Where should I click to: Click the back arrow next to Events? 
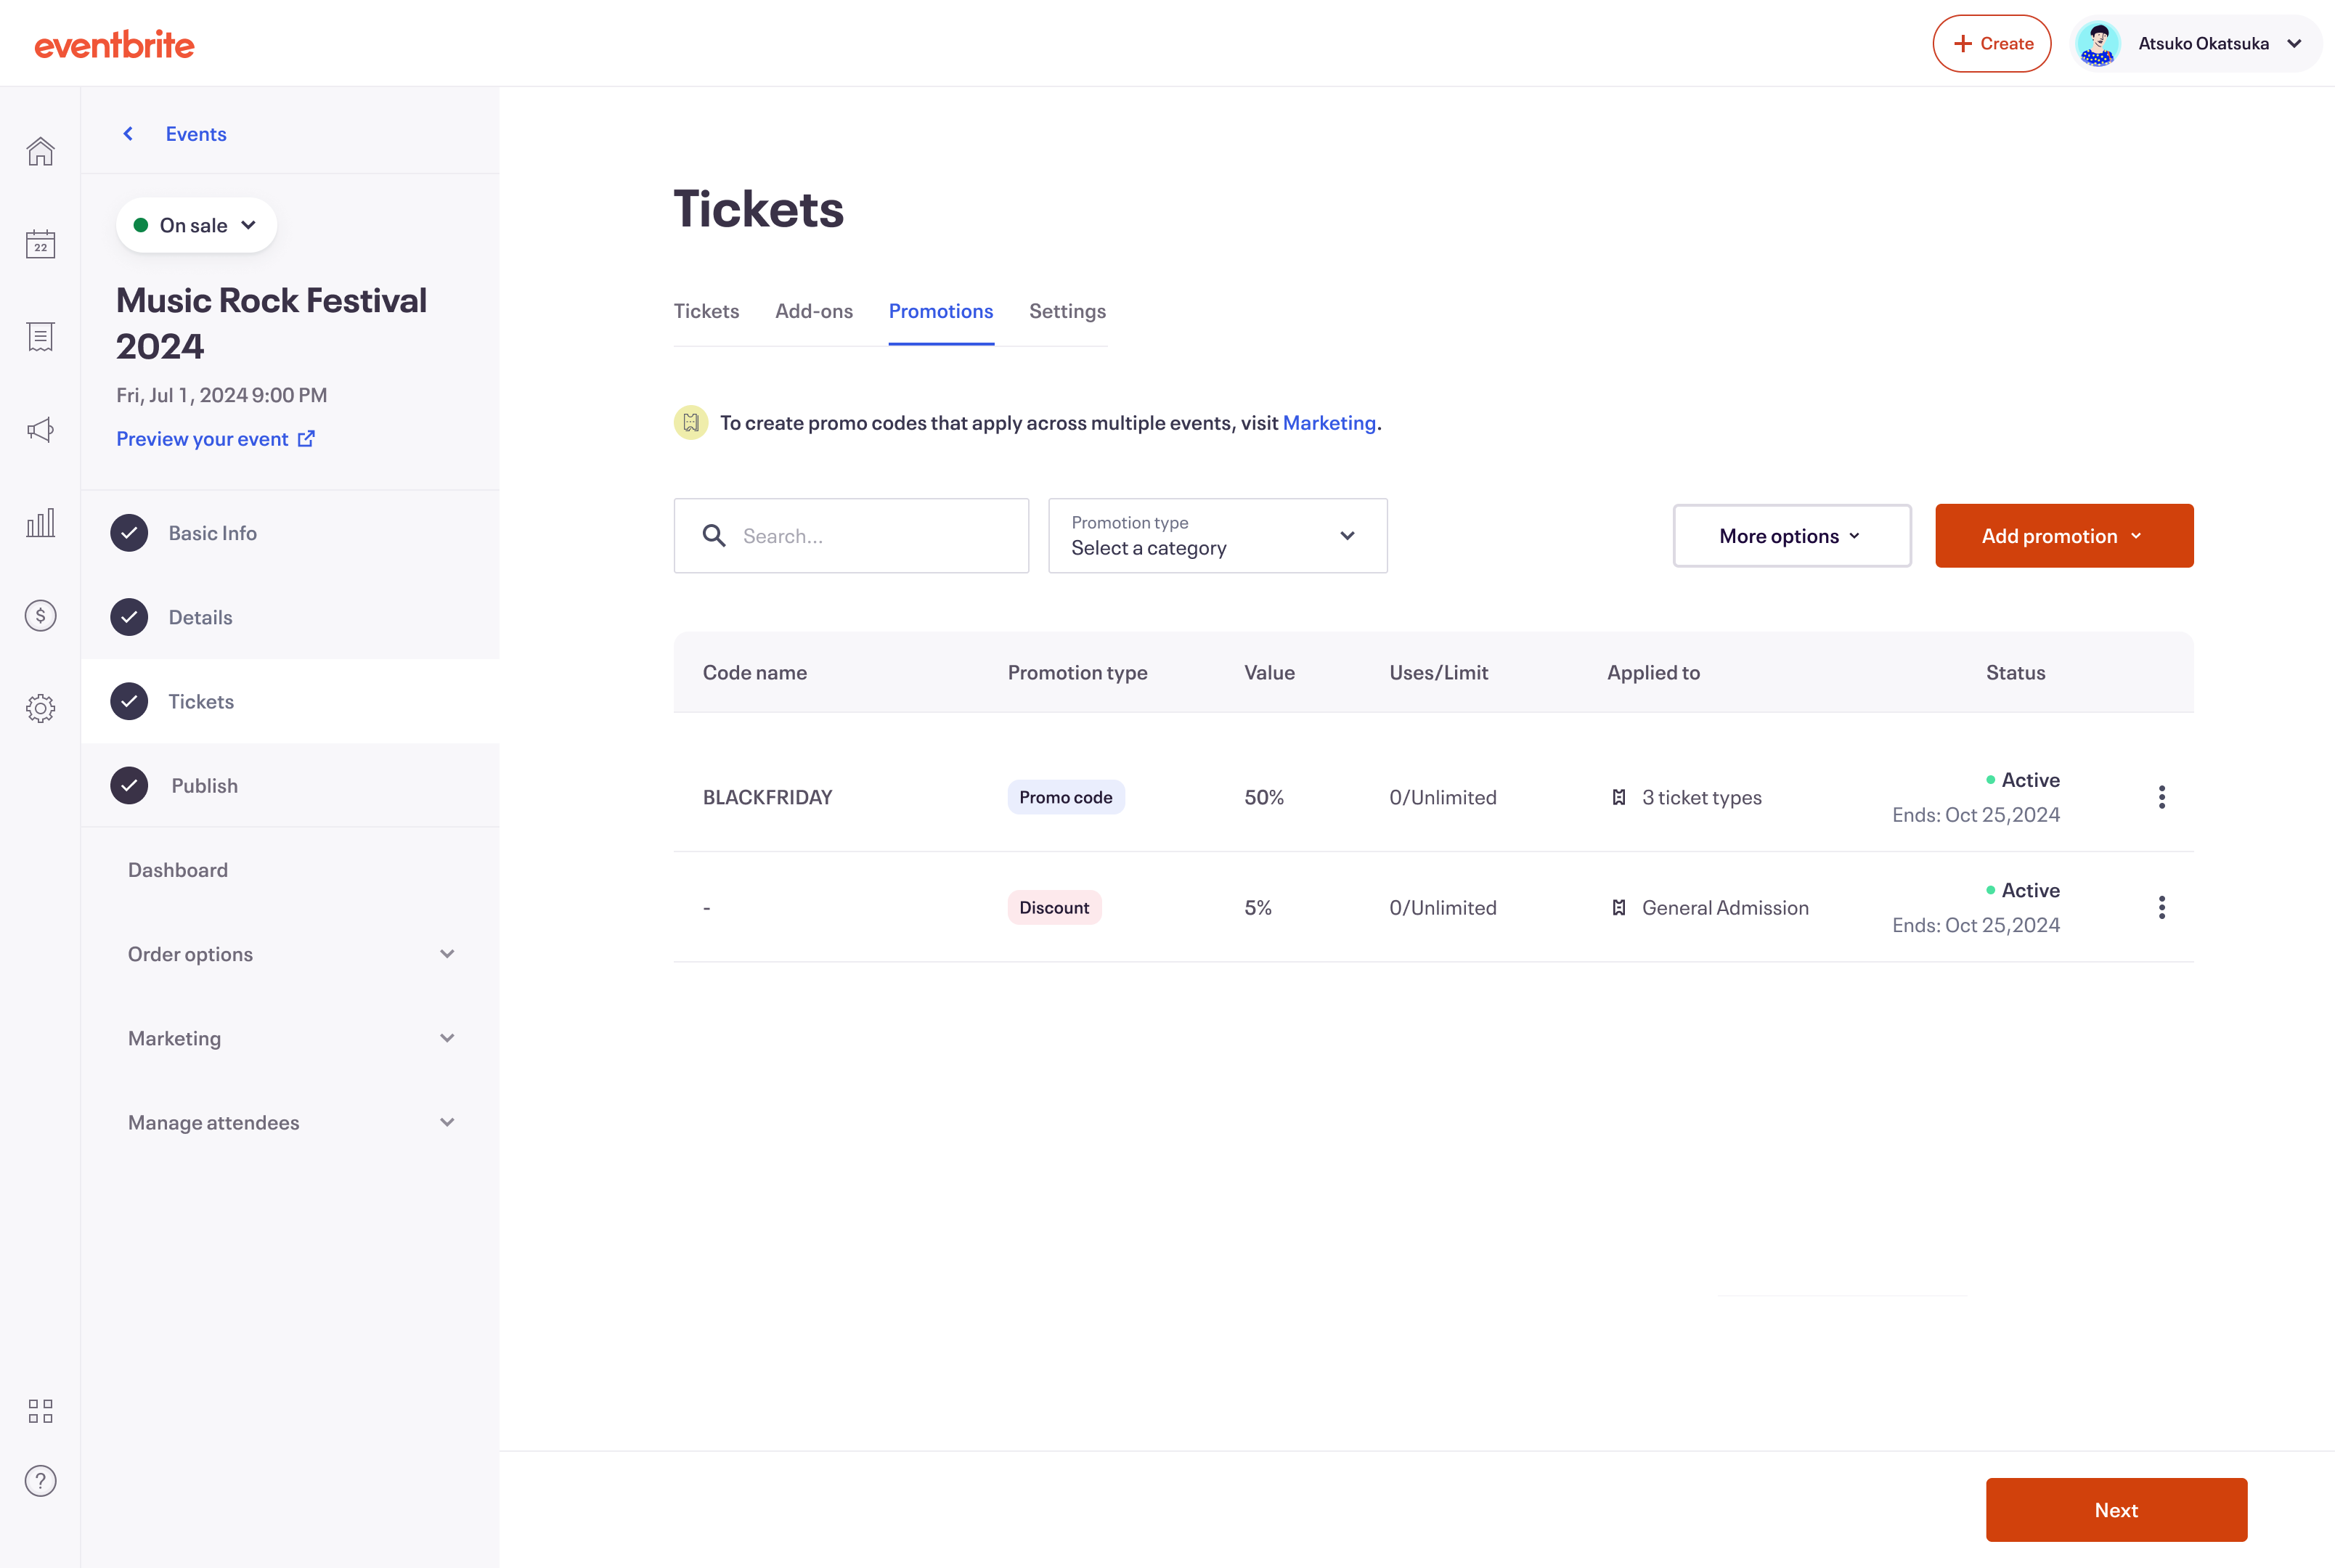tap(128, 134)
